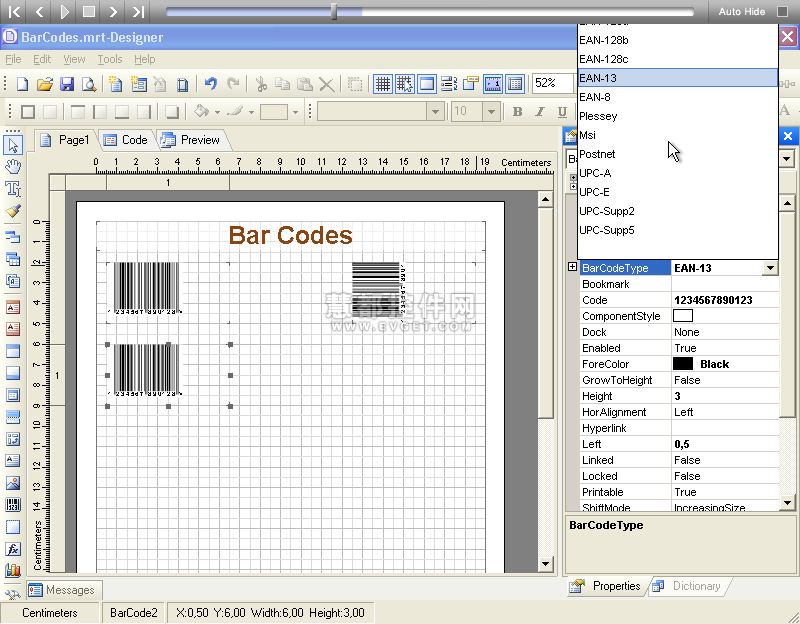Click design area vertical scrollbar down arrow
The image size is (800, 624).
(x=545, y=563)
